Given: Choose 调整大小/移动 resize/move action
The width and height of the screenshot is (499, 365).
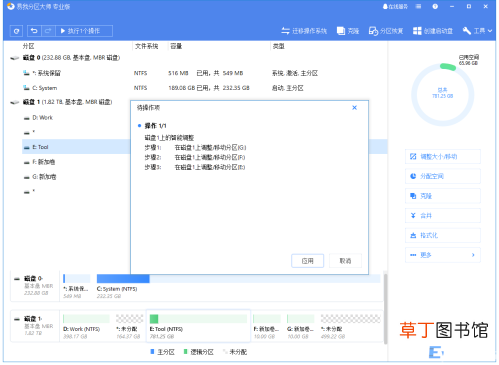Looking at the screenshot, I should click(443, 156).
